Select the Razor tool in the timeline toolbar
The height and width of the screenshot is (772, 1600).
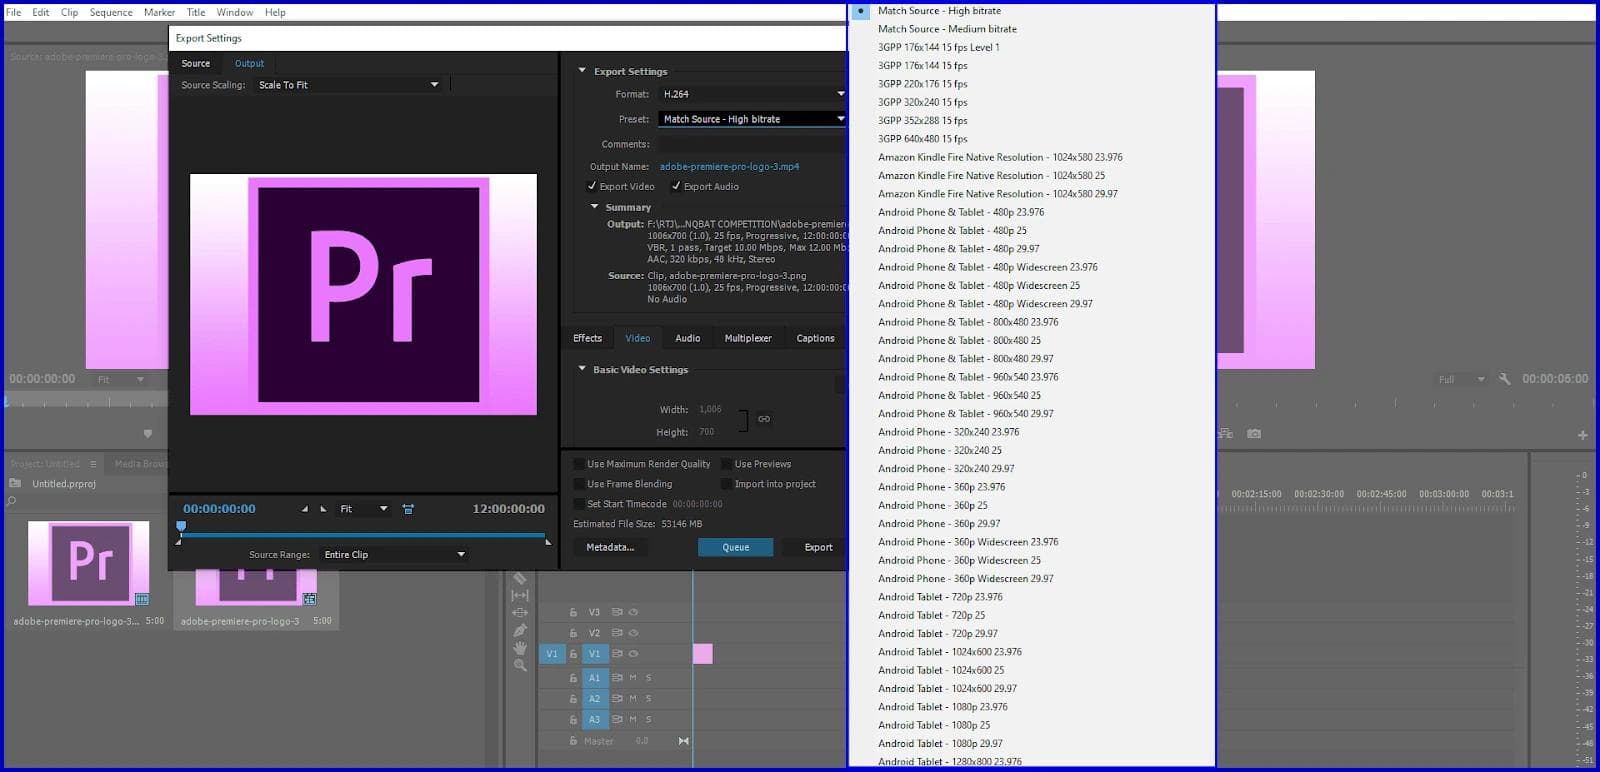coord(519,579)
